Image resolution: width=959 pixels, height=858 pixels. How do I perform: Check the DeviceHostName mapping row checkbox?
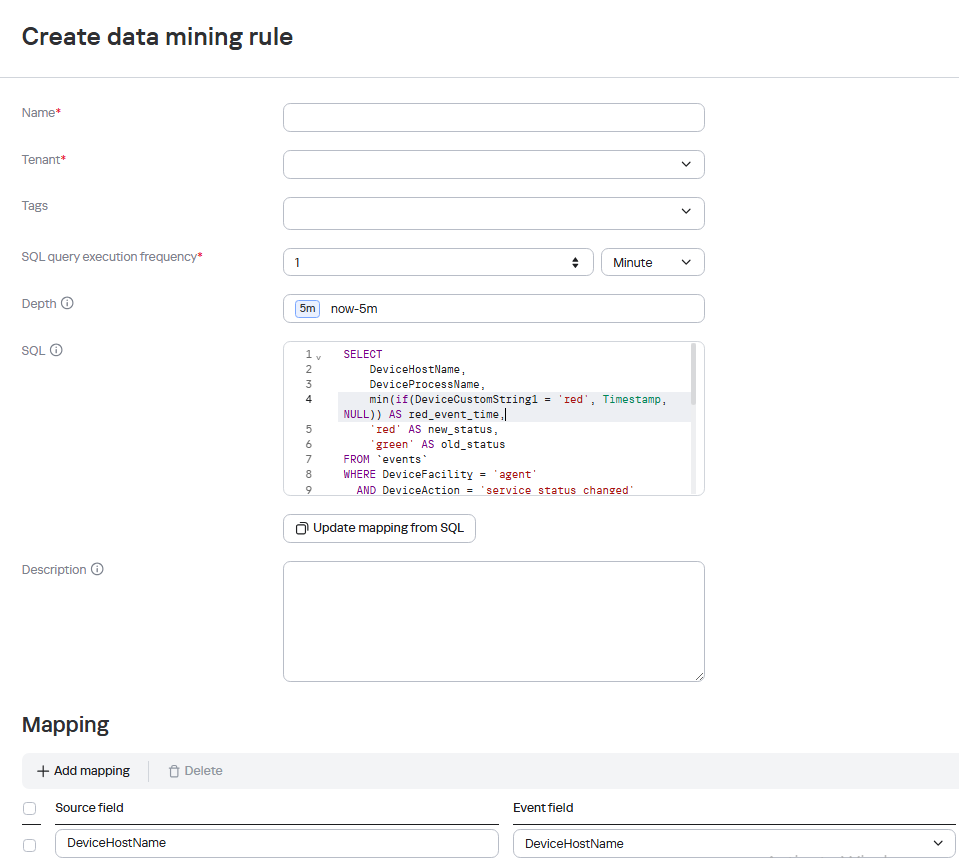[x=29, y=845]
